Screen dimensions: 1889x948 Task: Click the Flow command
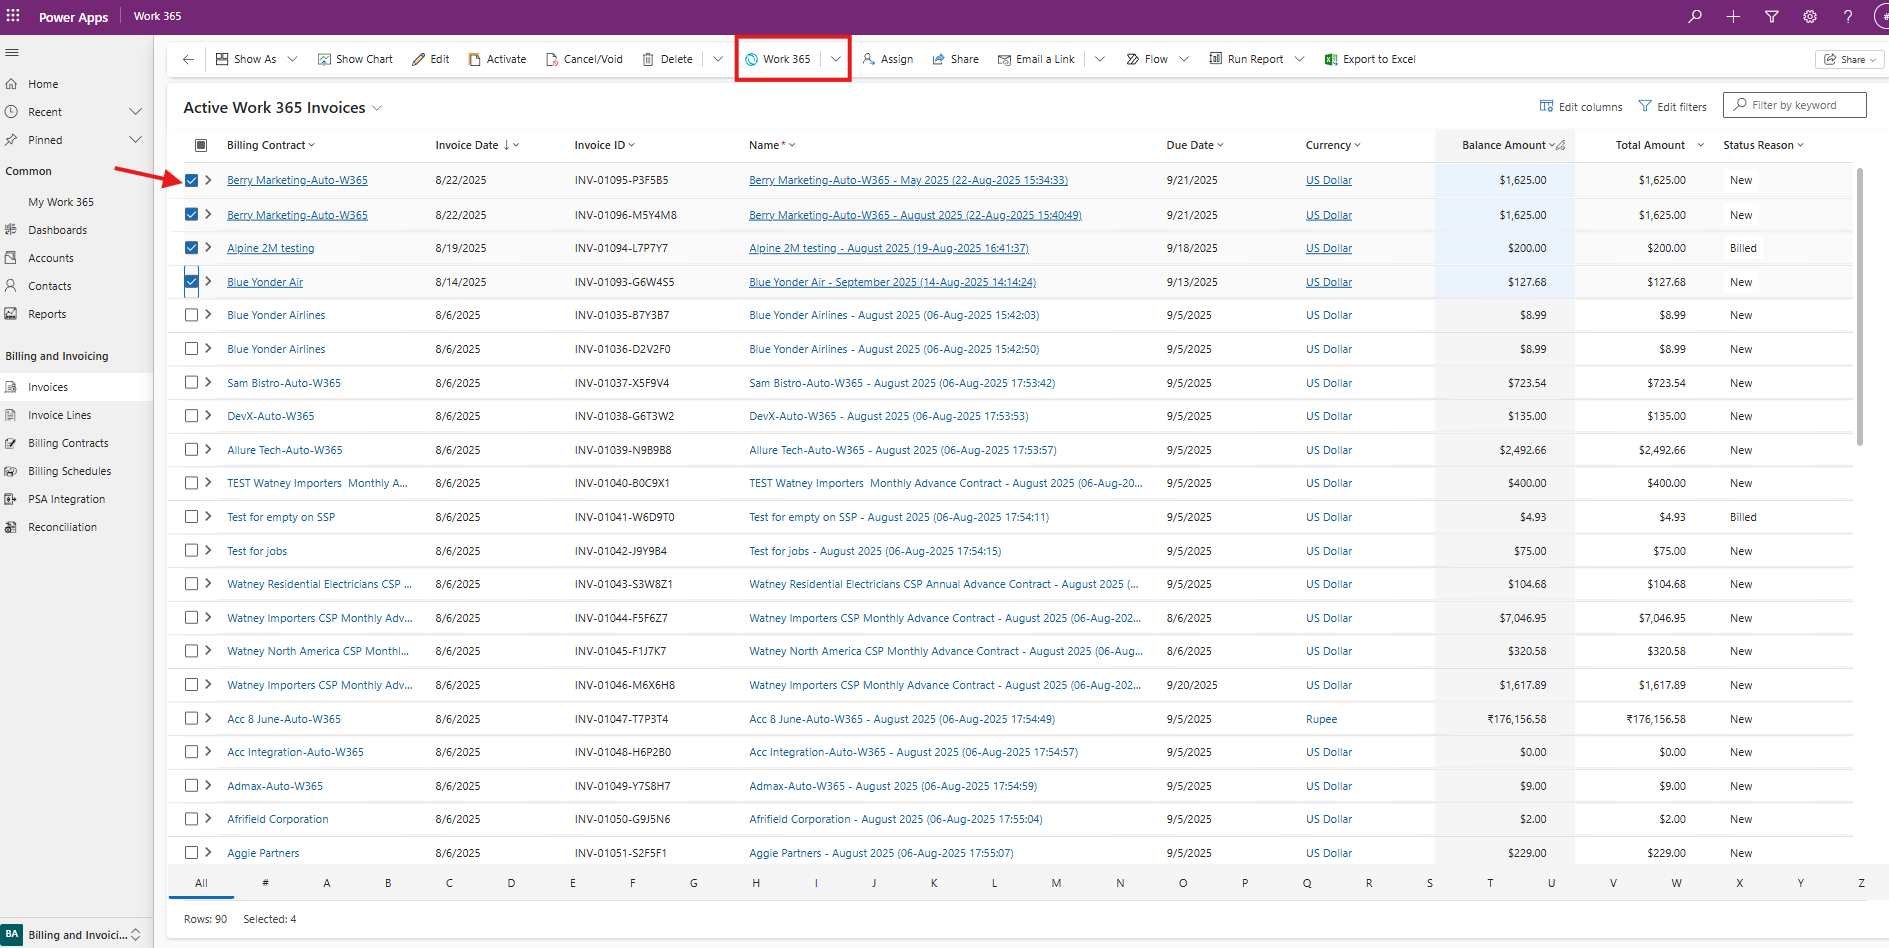[x=1147, y=59]
